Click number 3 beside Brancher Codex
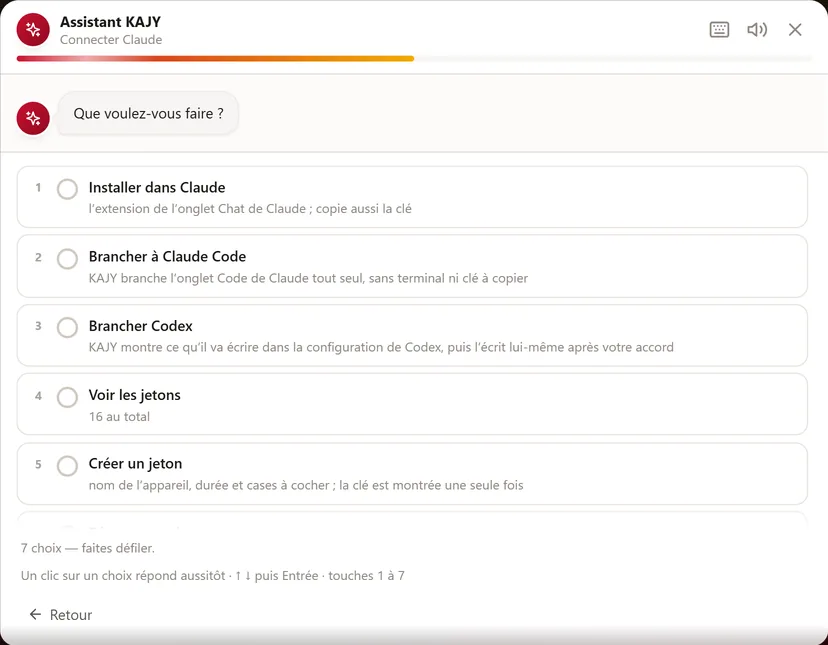This screenshot has width=828, height=645. [38, 326]
